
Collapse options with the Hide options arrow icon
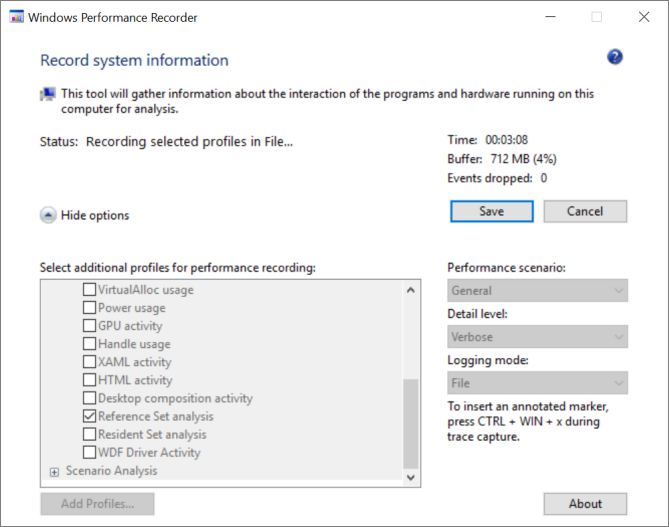pos(48,215)
